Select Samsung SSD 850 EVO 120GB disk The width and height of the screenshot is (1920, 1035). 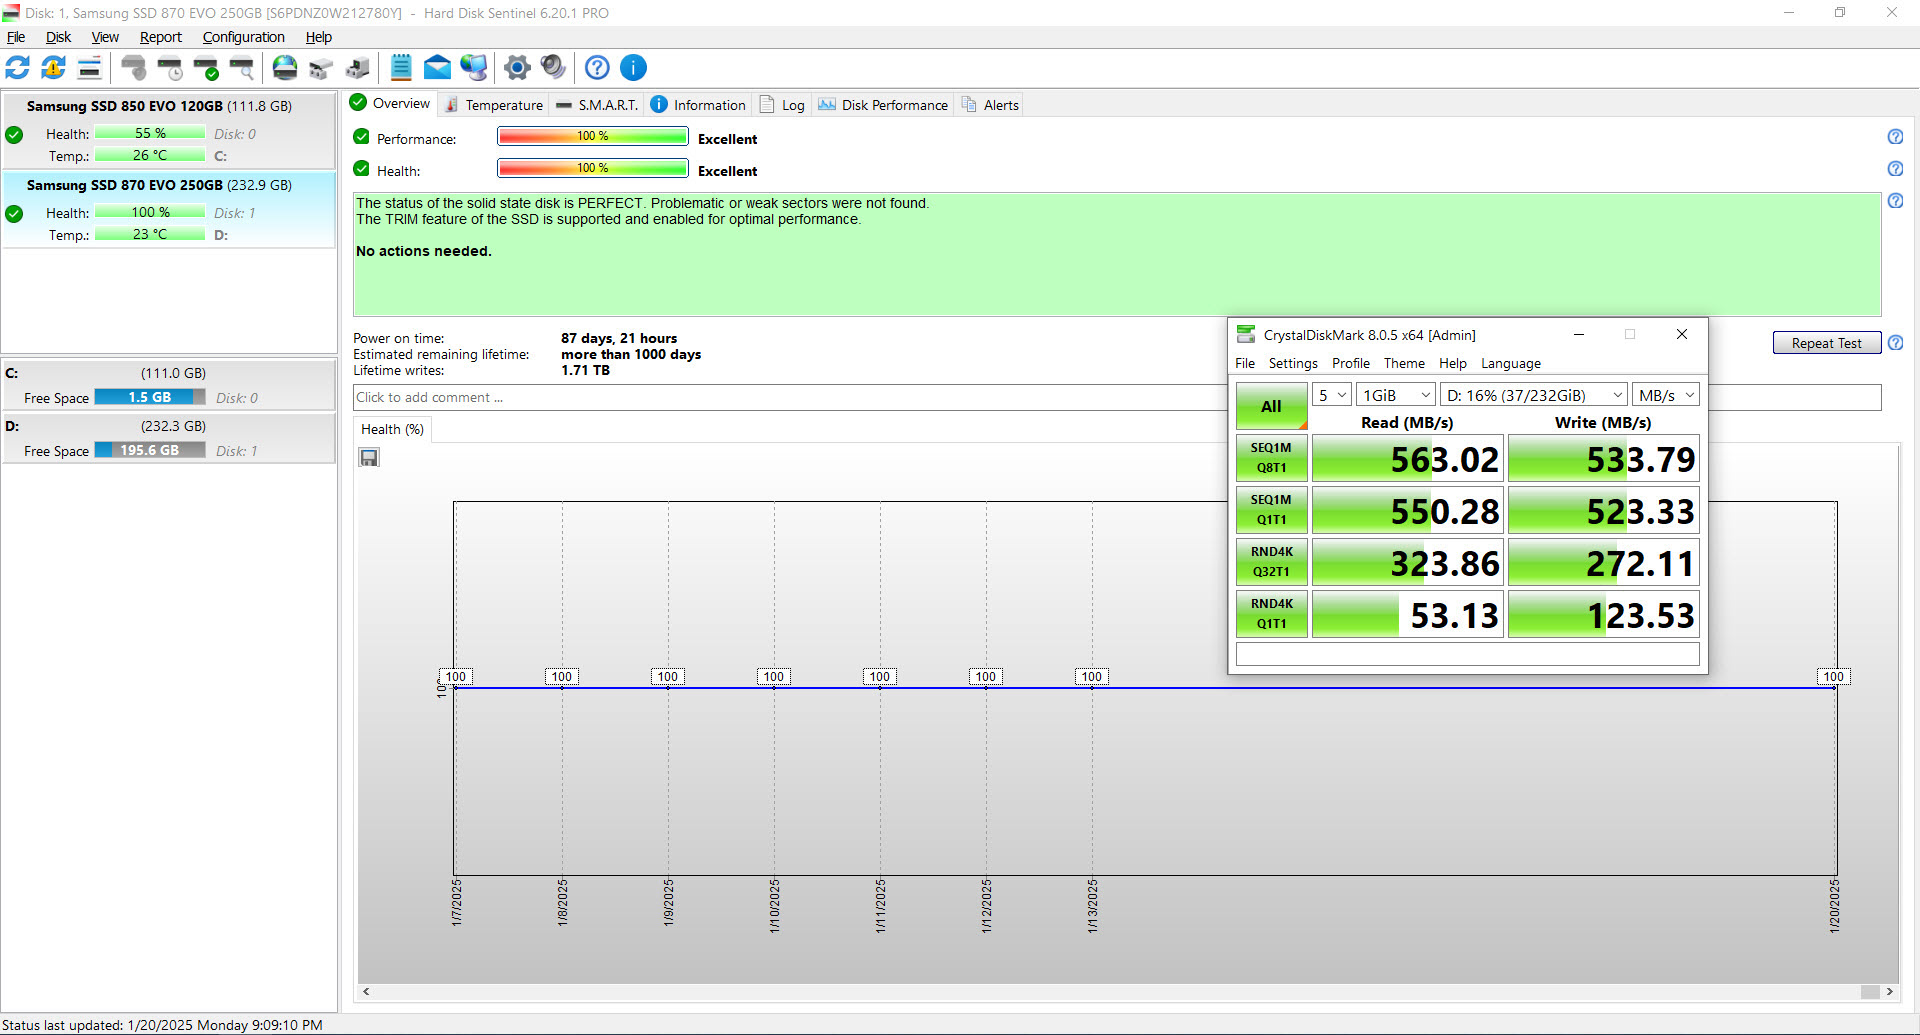(x=168, y=131)
